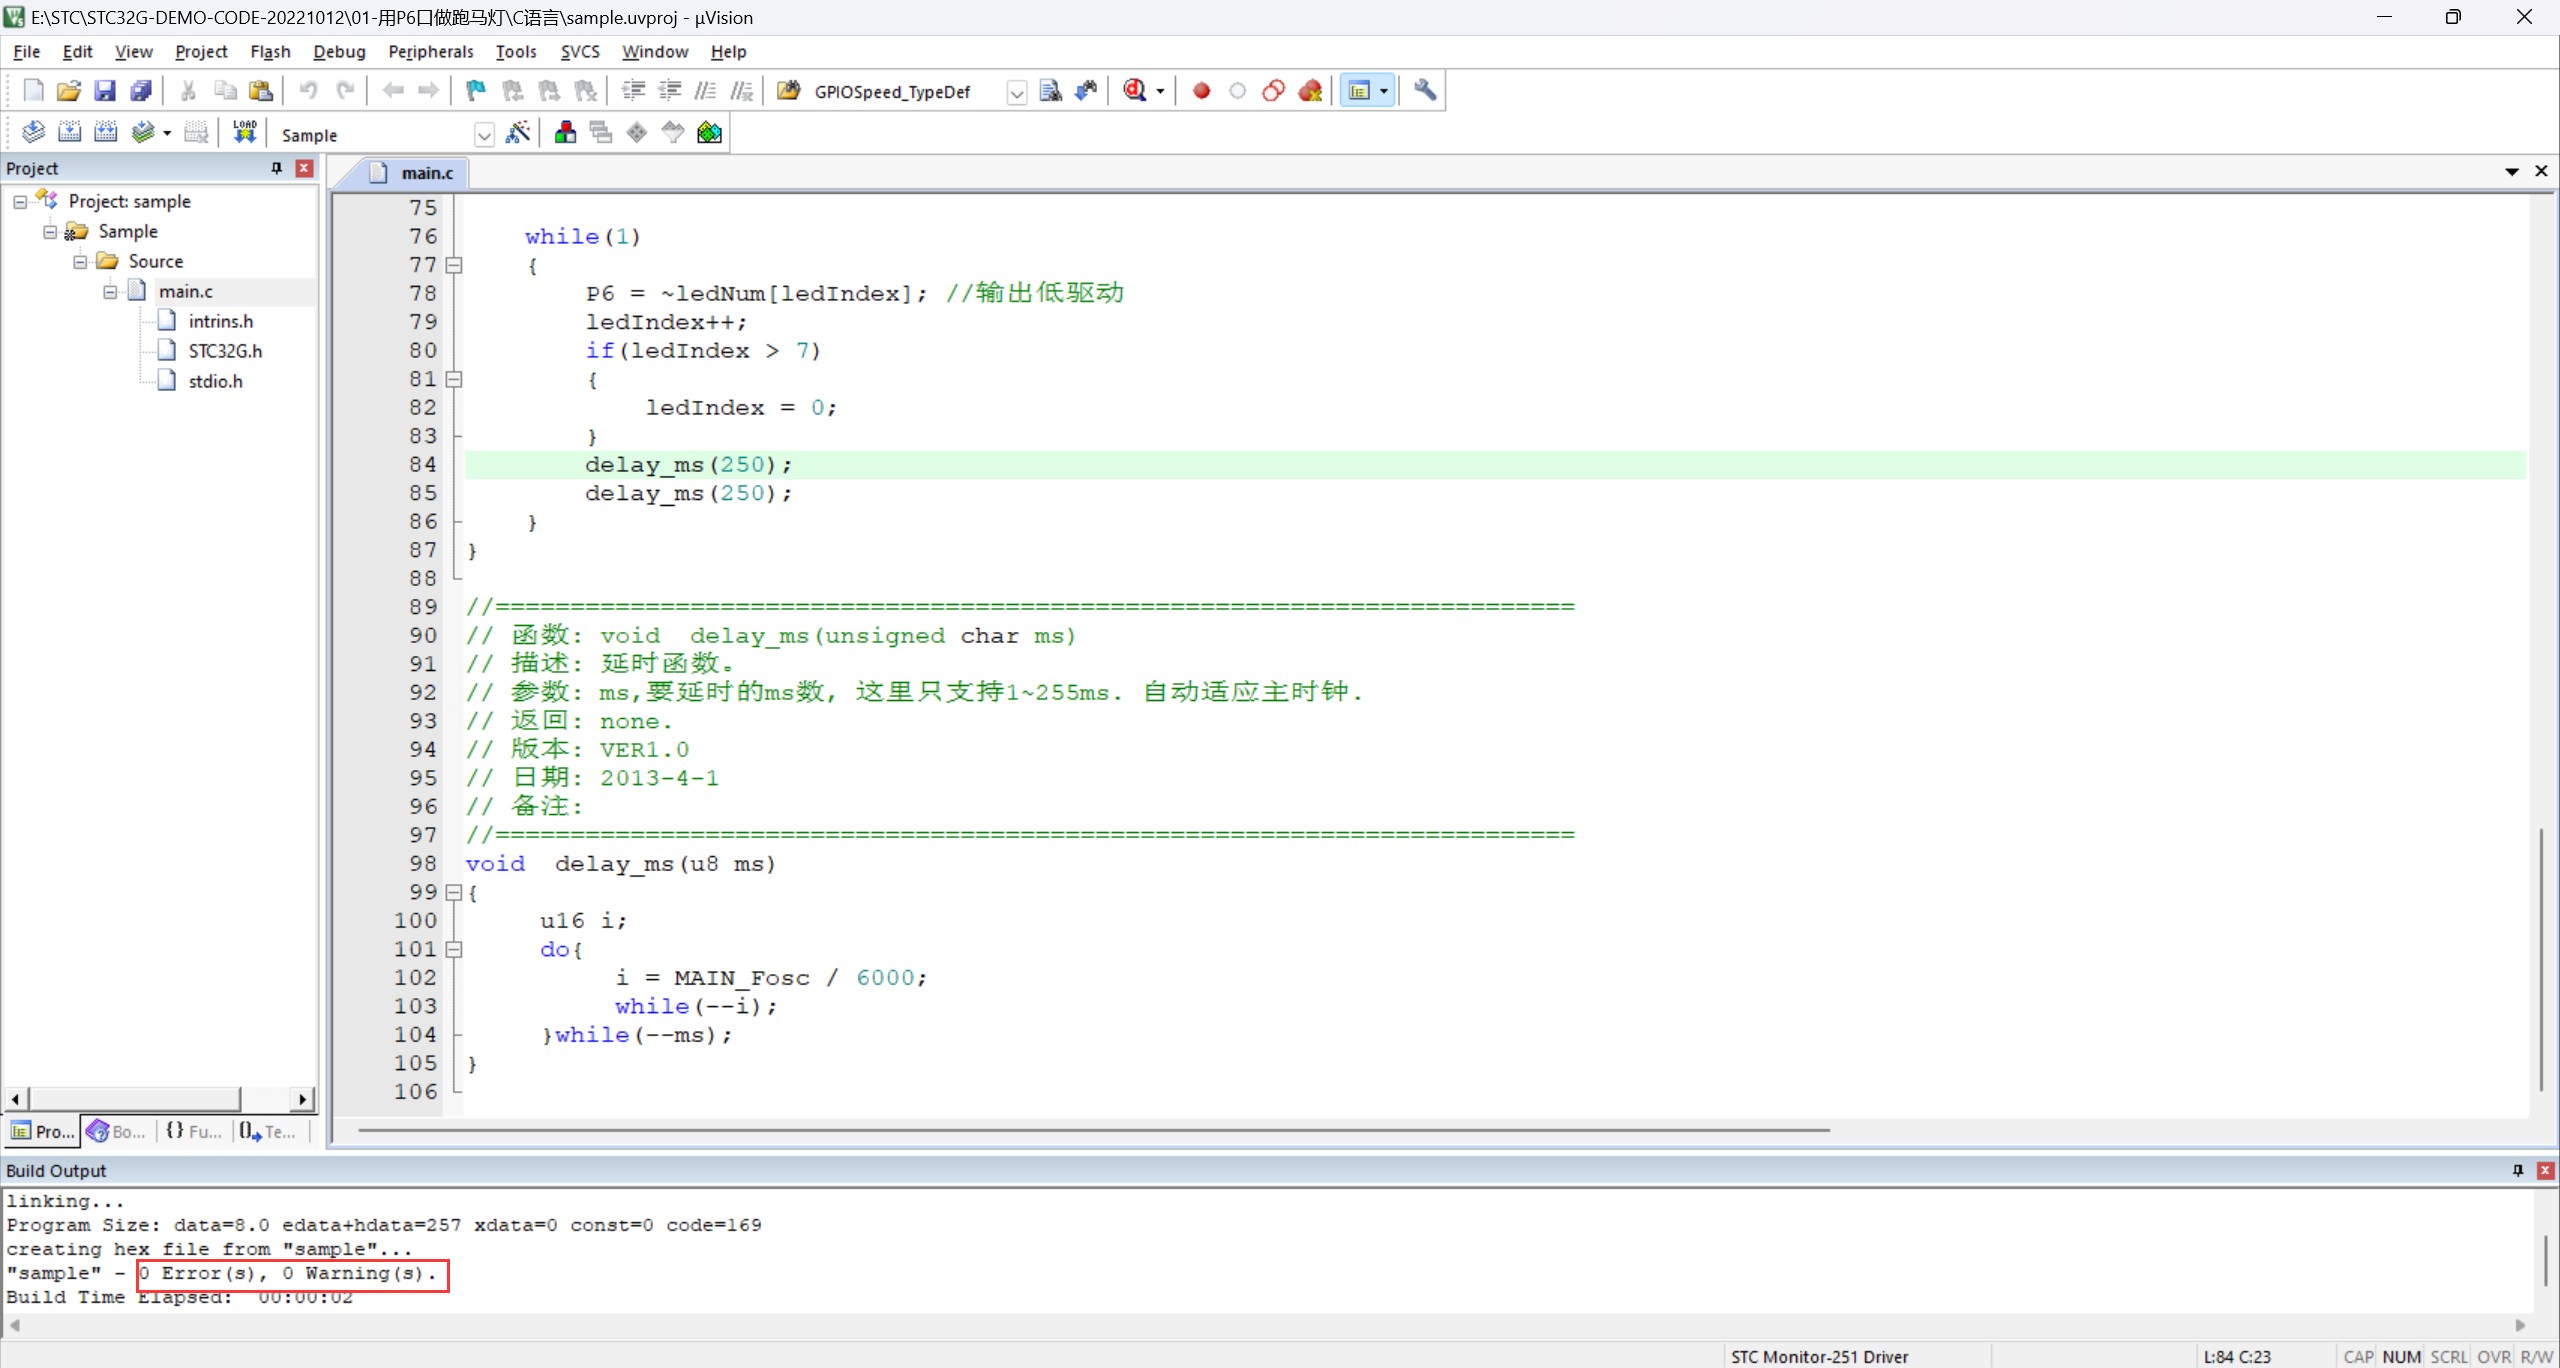Click the Open file folder icon

pos(69,91)
